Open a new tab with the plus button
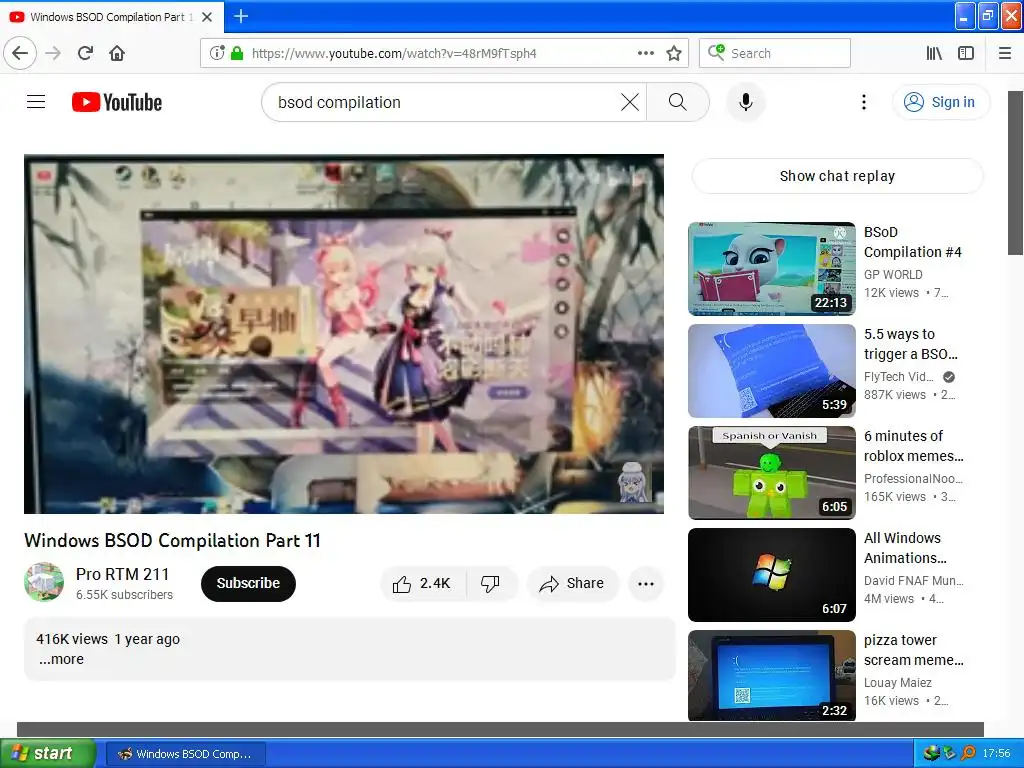 241,16
